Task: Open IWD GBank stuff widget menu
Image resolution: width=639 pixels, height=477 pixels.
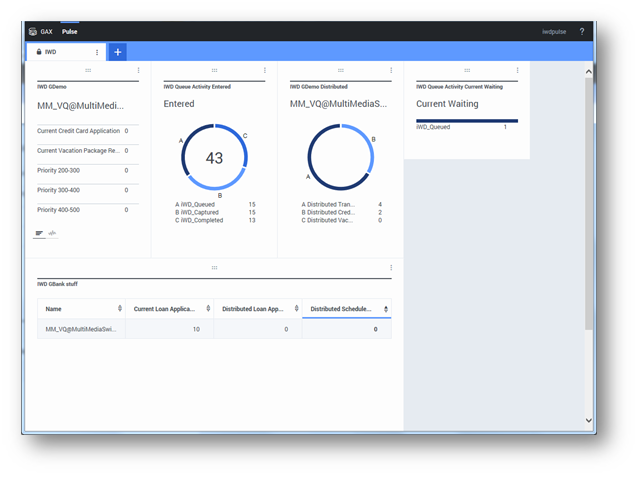Action: [x=391, y=268]
